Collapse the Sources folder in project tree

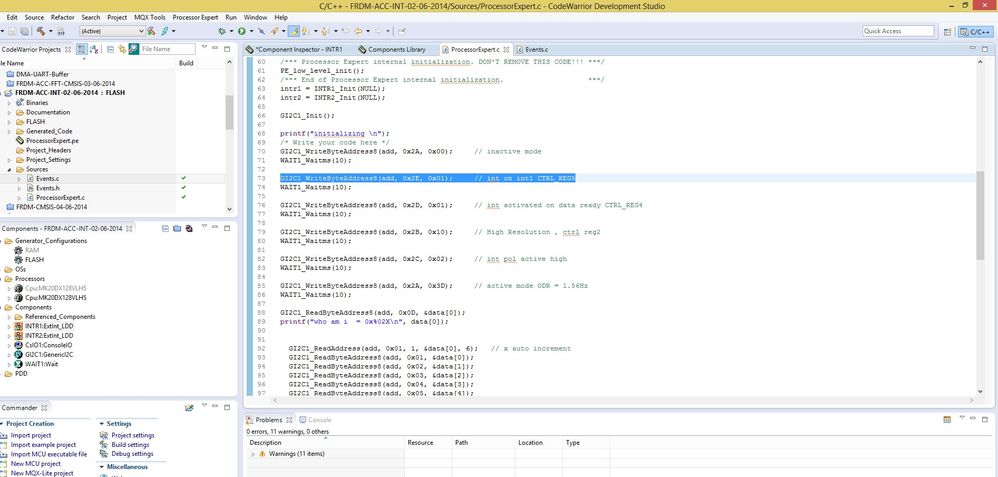[9, 169]
